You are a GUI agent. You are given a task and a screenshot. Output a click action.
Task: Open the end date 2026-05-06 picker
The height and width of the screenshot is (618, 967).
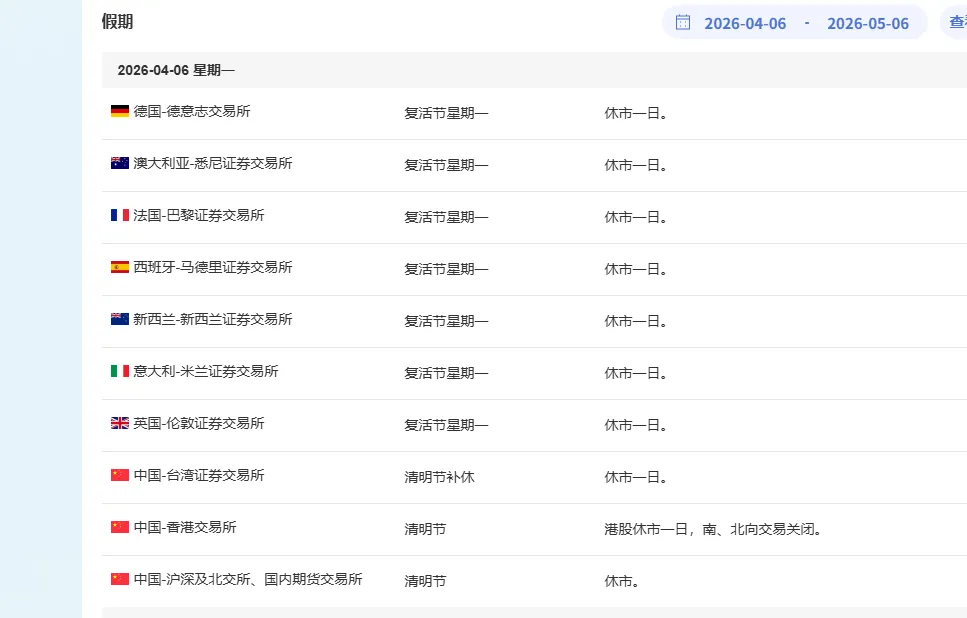pyautogui.click(x=868, y=22)
